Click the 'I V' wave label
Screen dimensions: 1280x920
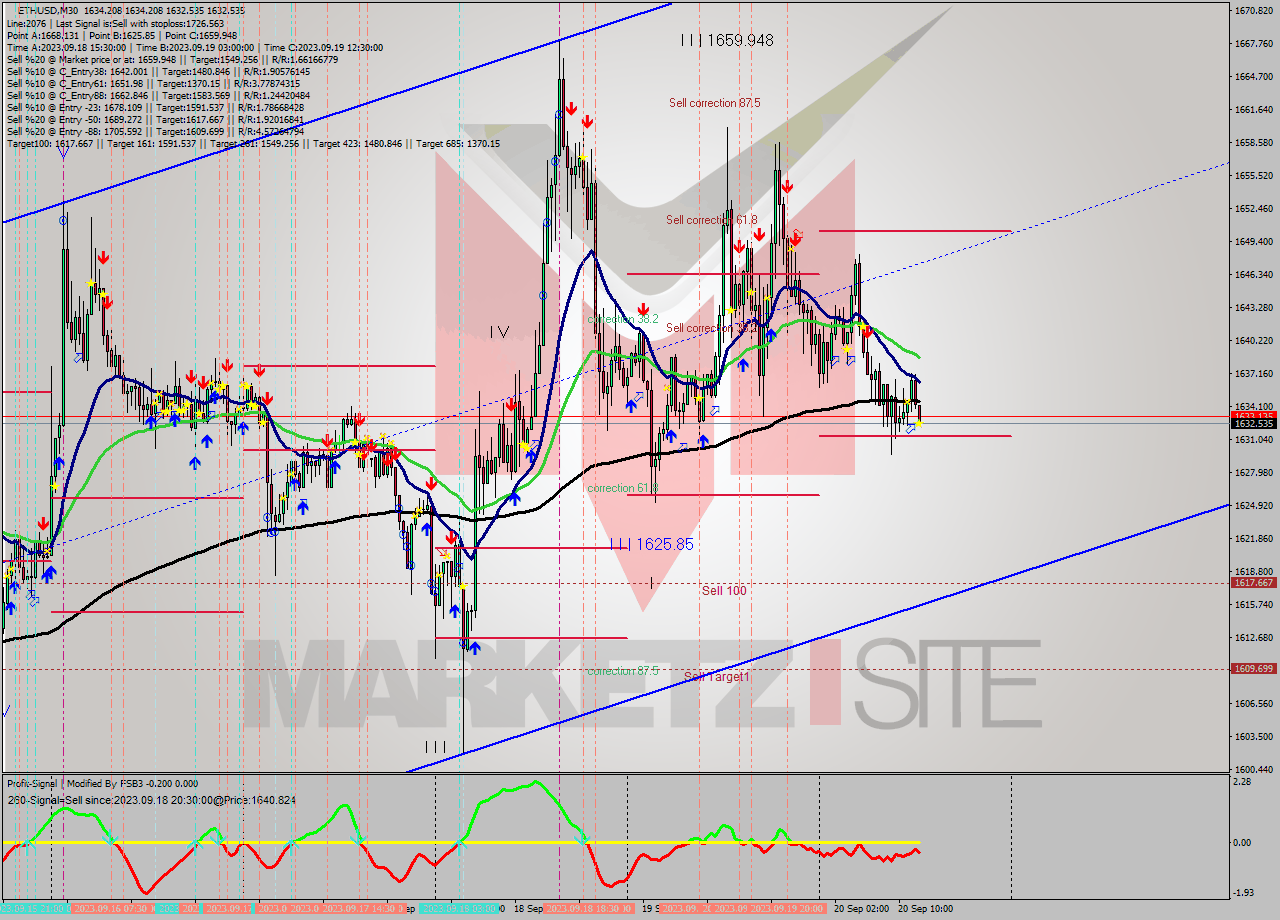499,331
